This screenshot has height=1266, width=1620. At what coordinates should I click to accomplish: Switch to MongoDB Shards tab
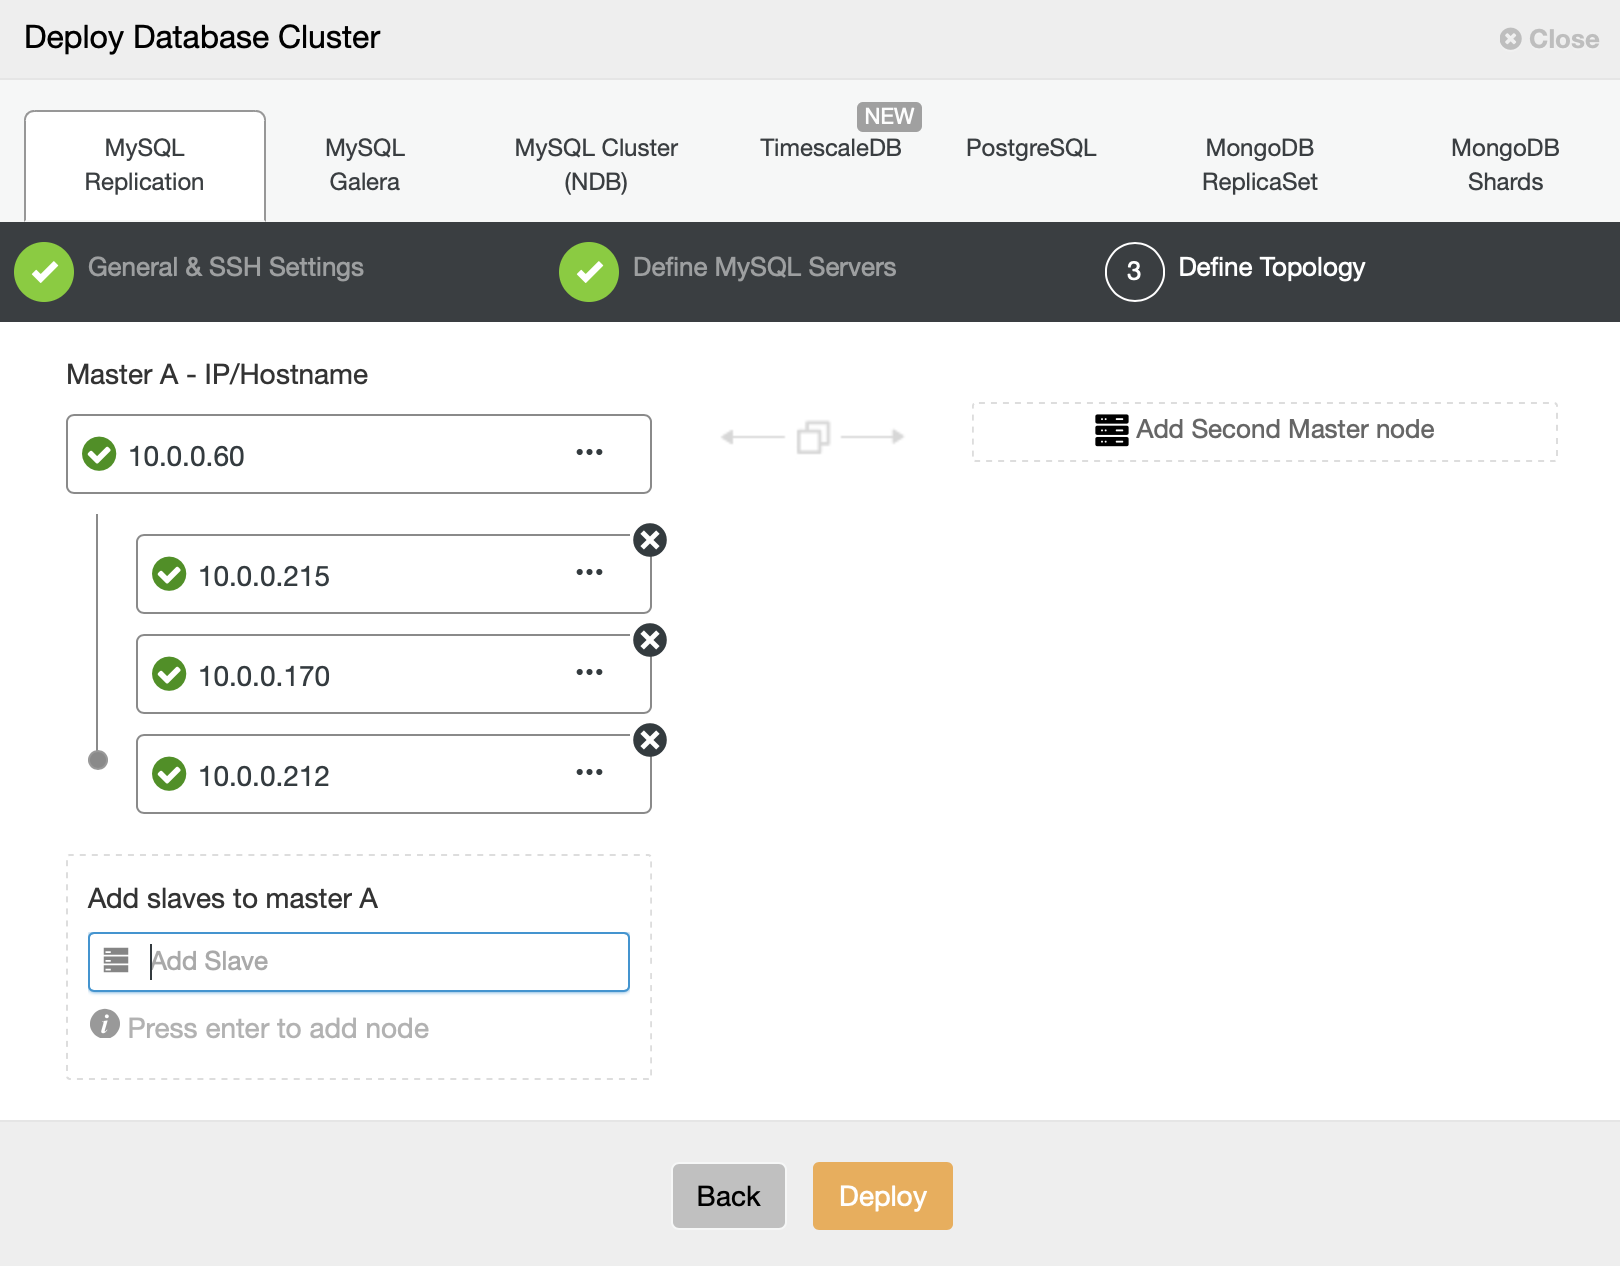1505,165
